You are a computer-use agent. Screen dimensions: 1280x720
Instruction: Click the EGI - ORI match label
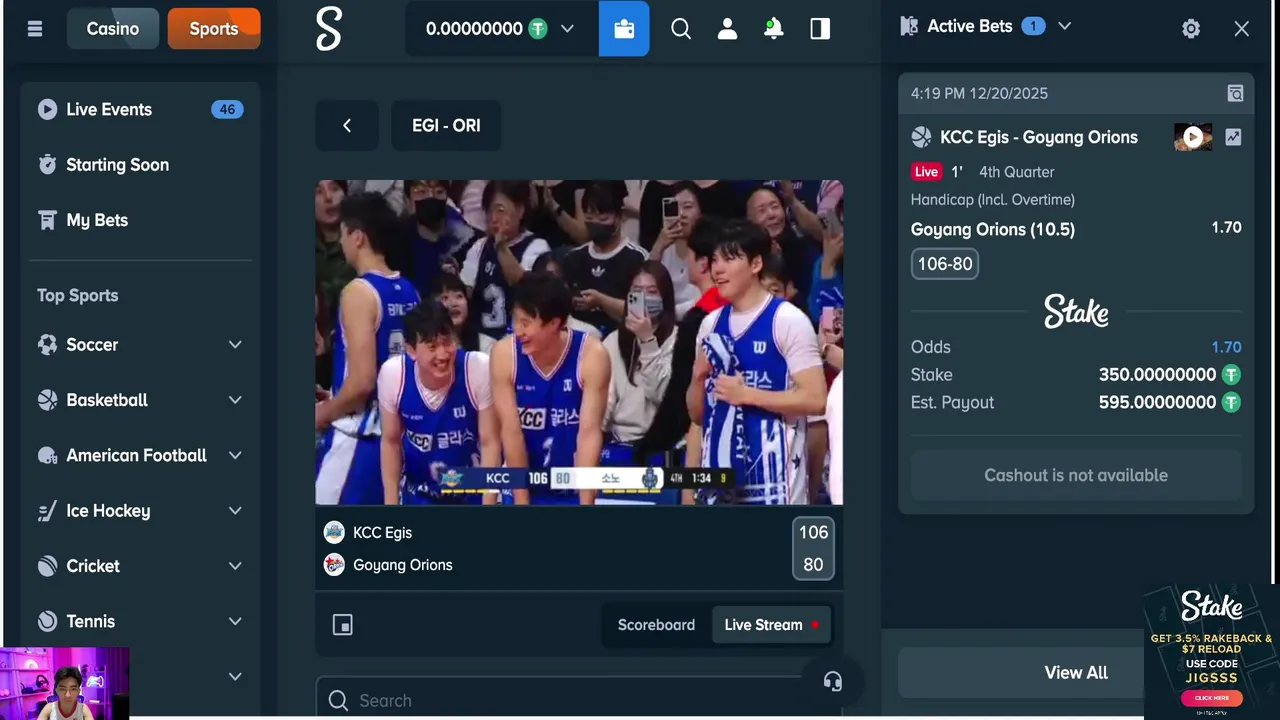[x=446, y=125]
